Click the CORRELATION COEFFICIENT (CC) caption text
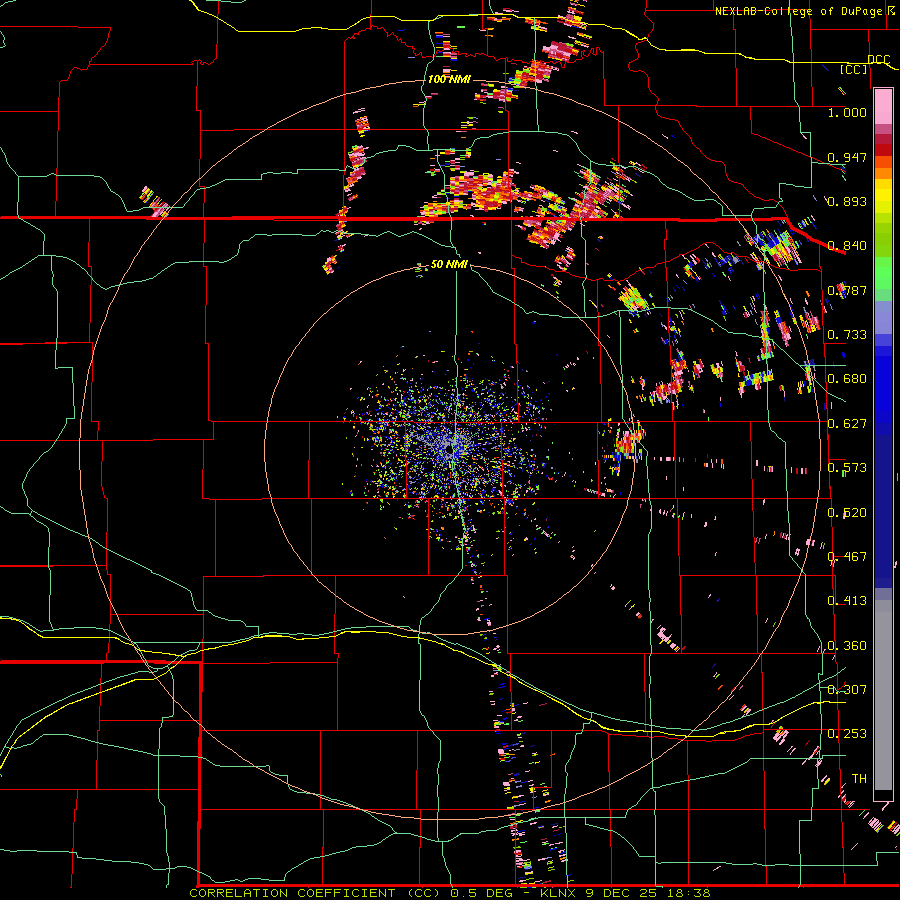This screenshot has height=900, width=900. pos(316,893)
